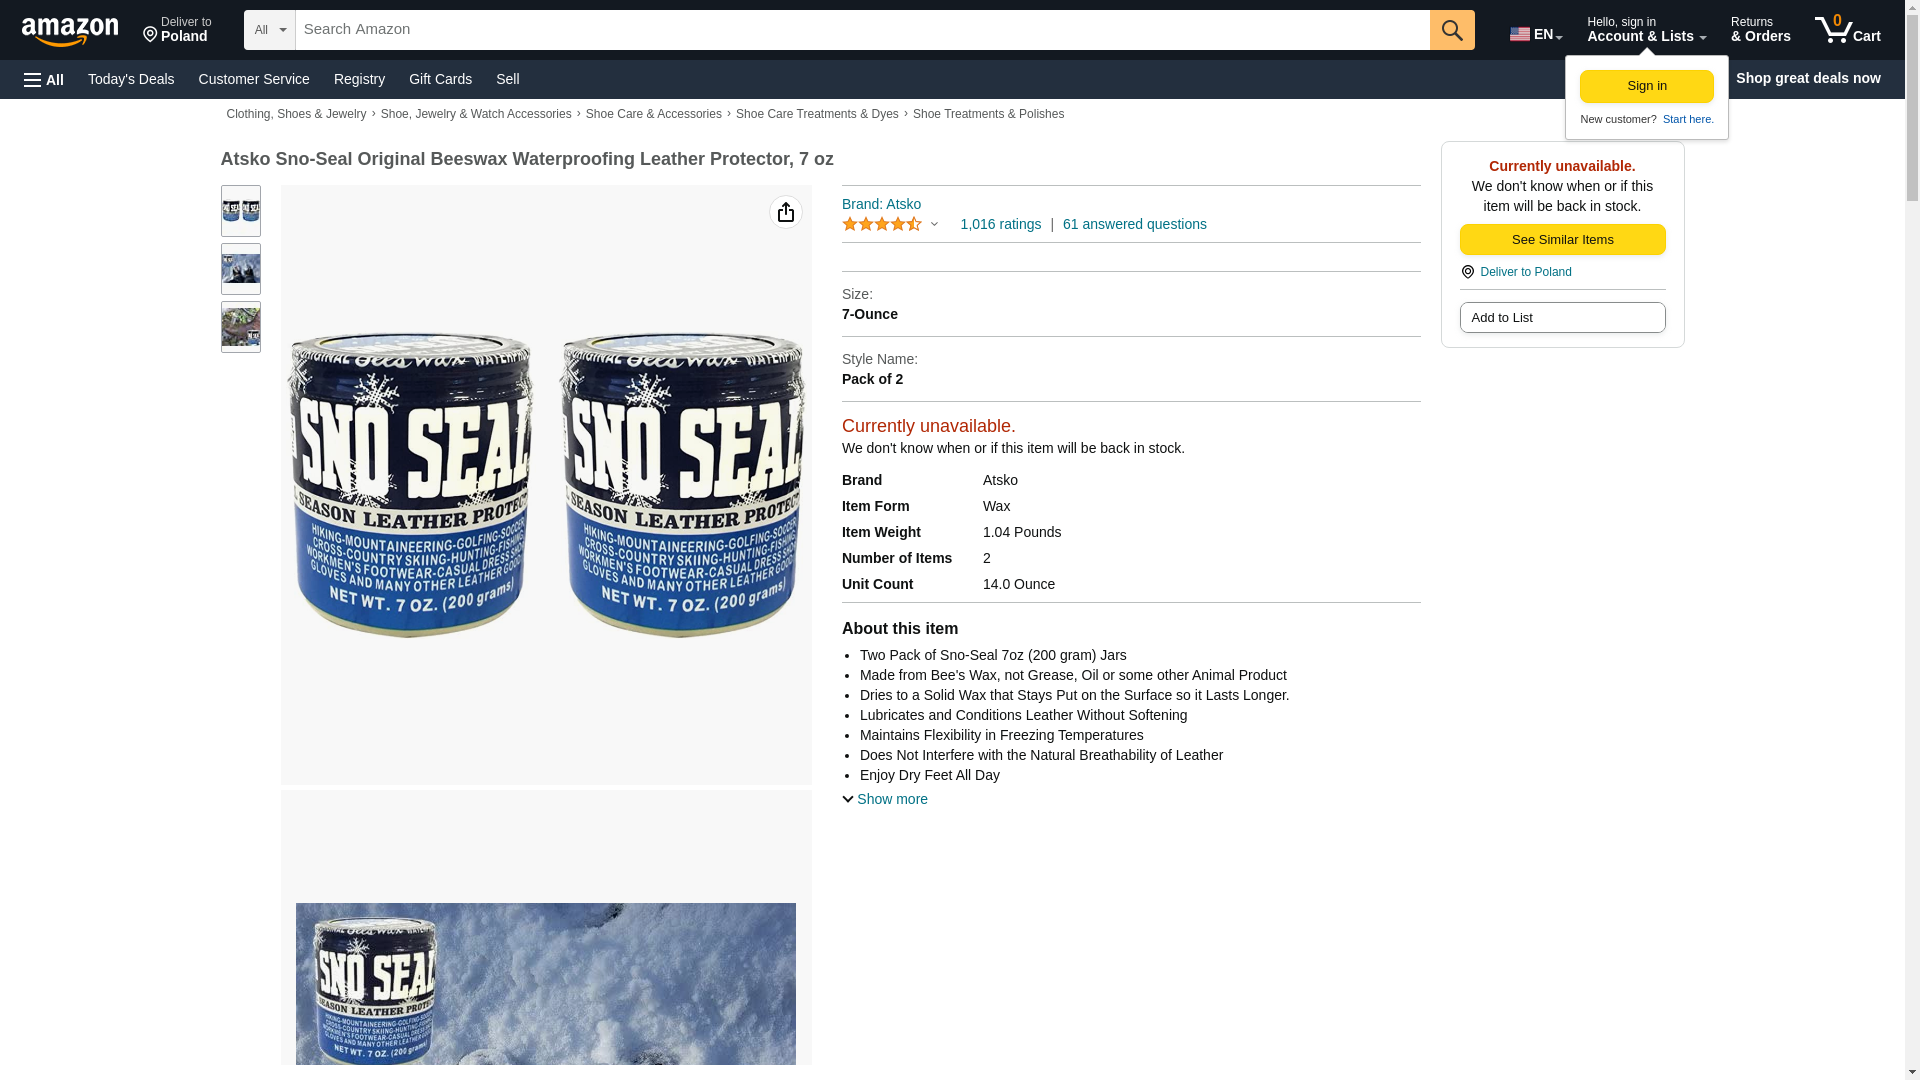Click the share icon on product image

[x=786, y=212]
